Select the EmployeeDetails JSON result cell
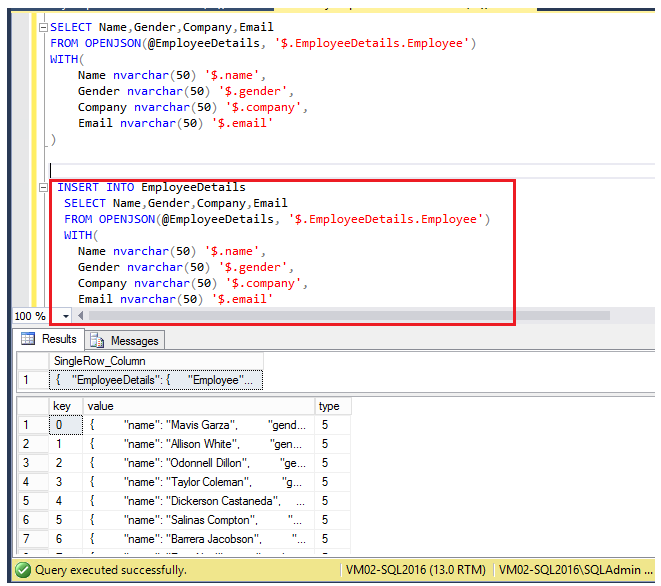 pos(156,380)
